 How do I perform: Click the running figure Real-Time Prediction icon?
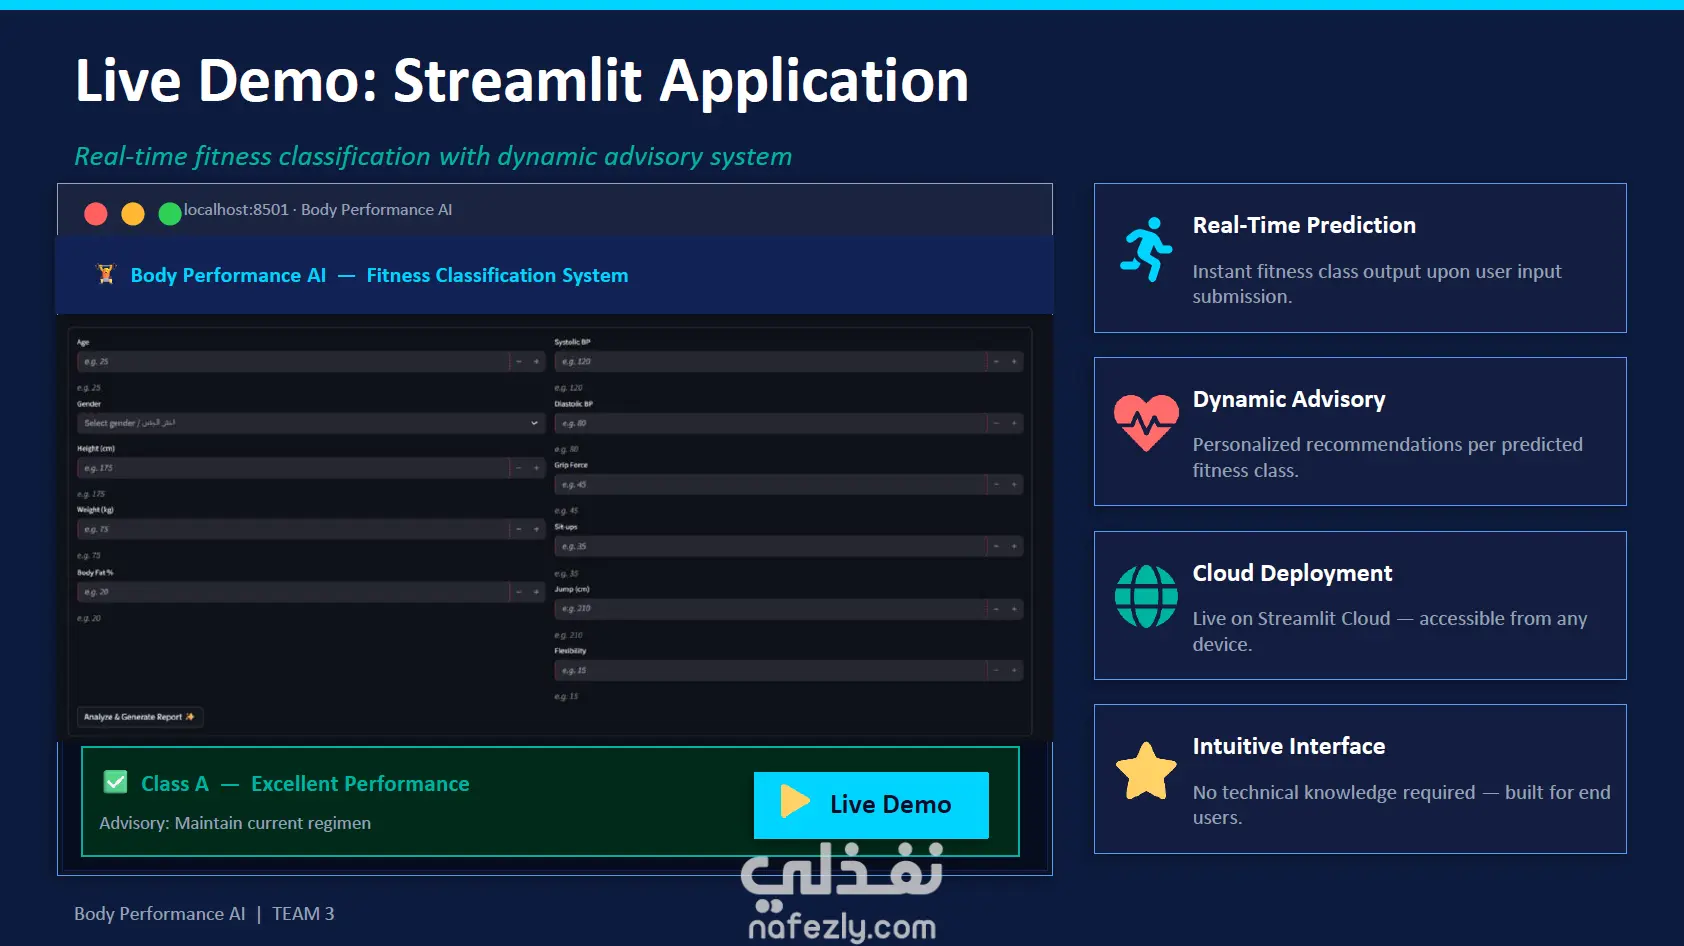click(1146, 250)
